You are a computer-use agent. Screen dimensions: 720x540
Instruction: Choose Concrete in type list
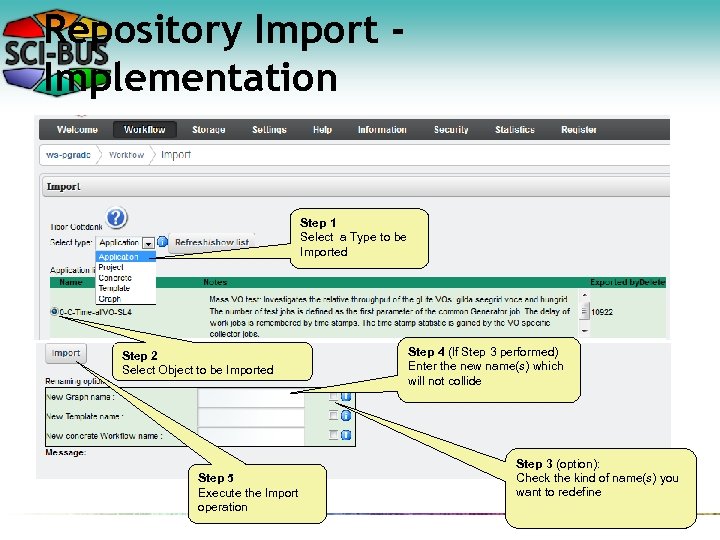click(x=126, y=278)
